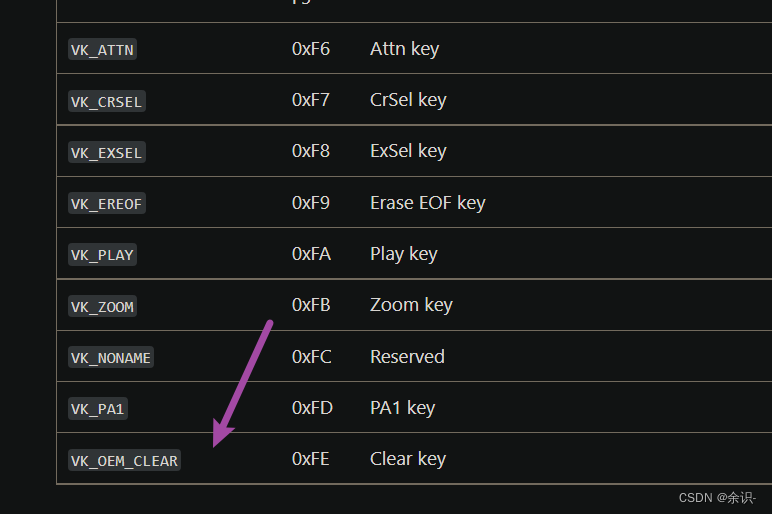Click the CSDN author watermark
The height and width of the screenshot is (514, 772).
(x=717, y=498)
